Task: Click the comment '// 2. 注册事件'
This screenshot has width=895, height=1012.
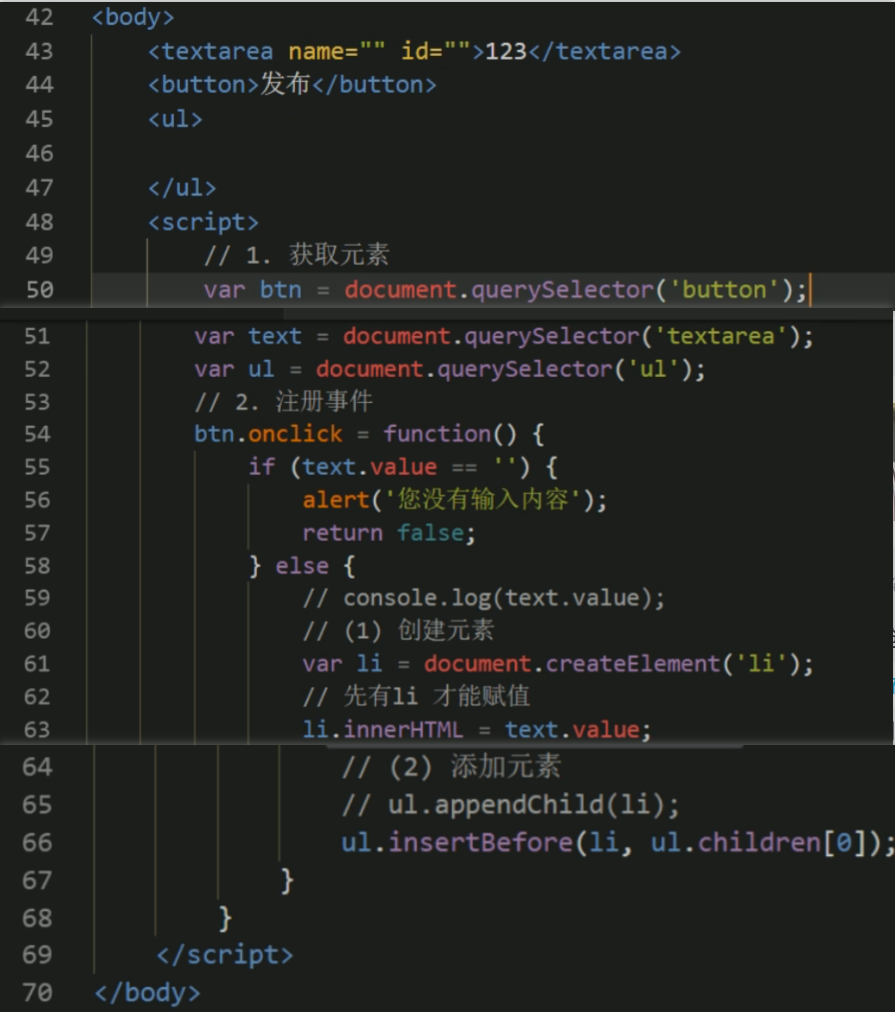Action: coord(284,403)
